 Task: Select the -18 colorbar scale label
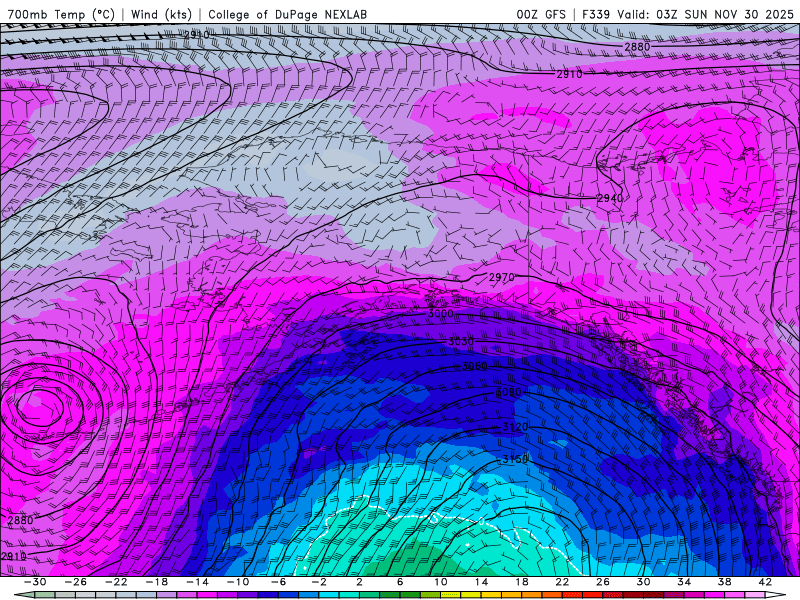coord(157,582)
